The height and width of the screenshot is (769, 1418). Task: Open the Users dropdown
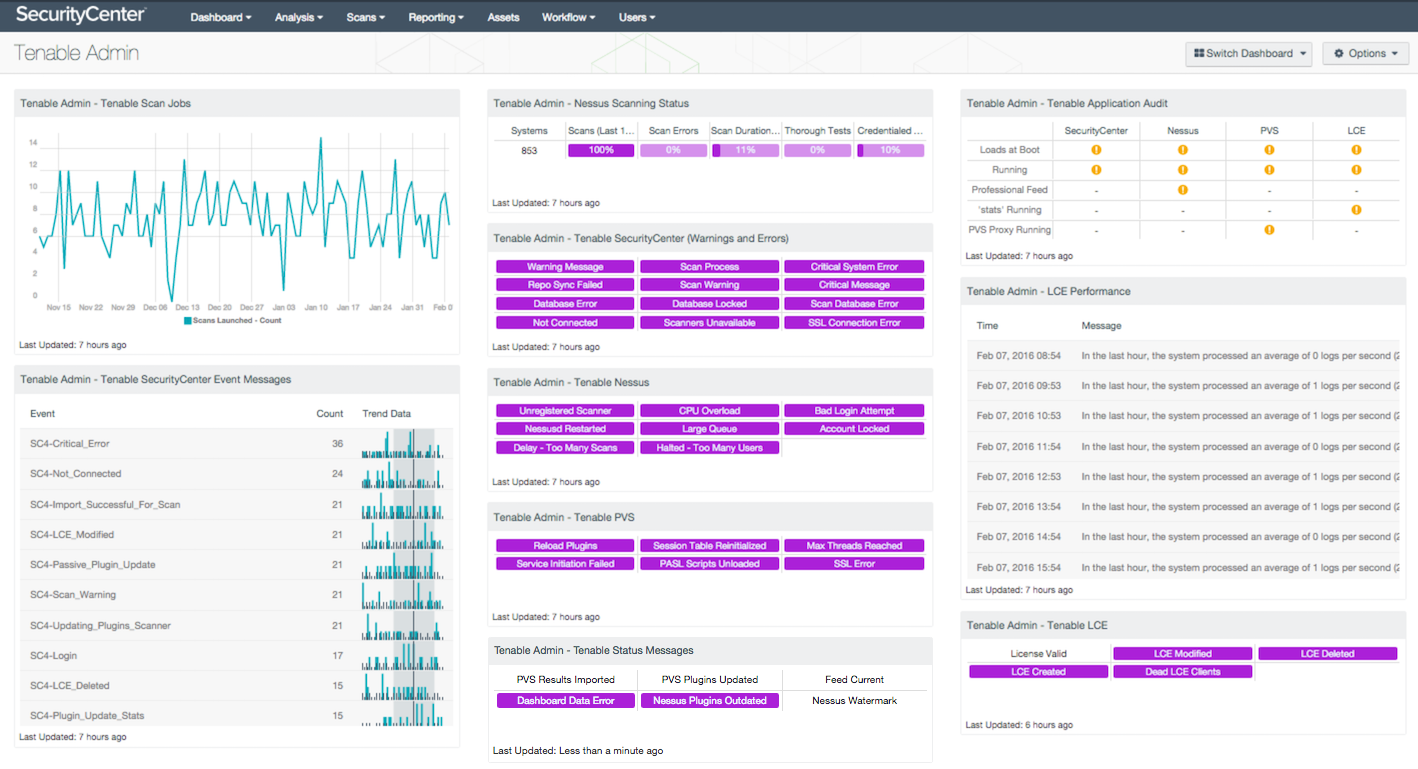pos(637,17)
